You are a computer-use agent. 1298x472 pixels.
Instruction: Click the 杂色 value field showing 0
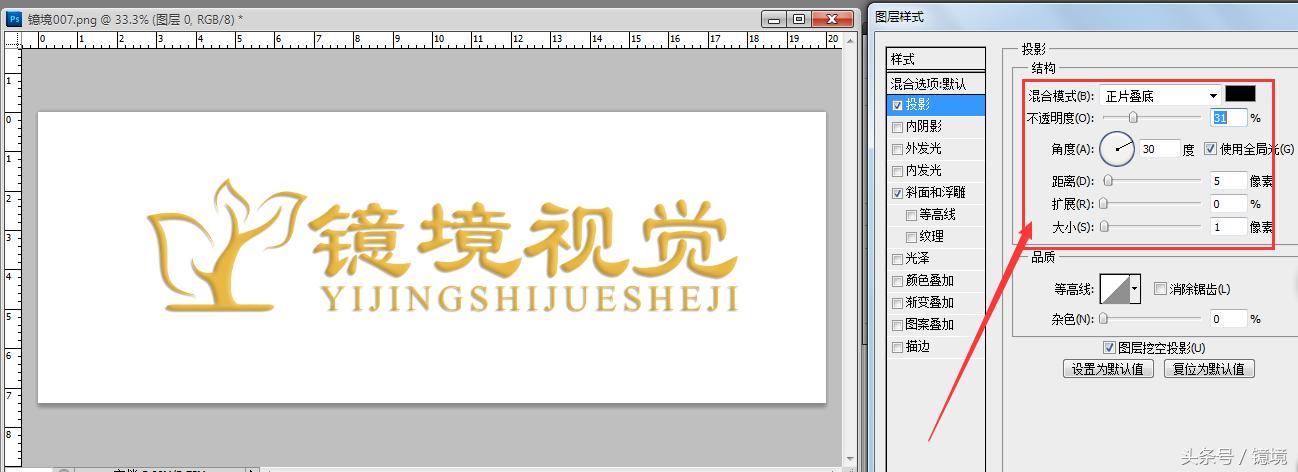coord(1228,319)
